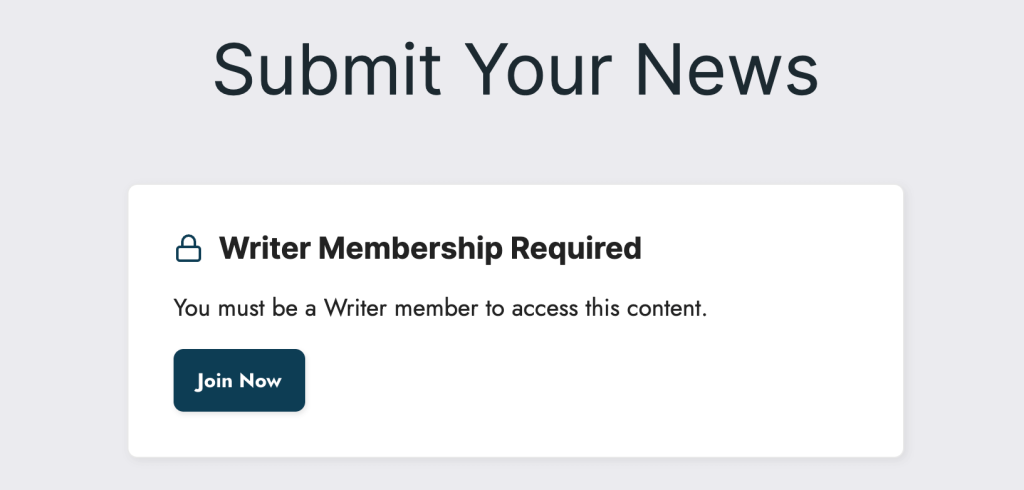The height and width of the screenshot is (490, 1024).
Task: Click the Writer Membership Required heading
Action: coord(430,248)
